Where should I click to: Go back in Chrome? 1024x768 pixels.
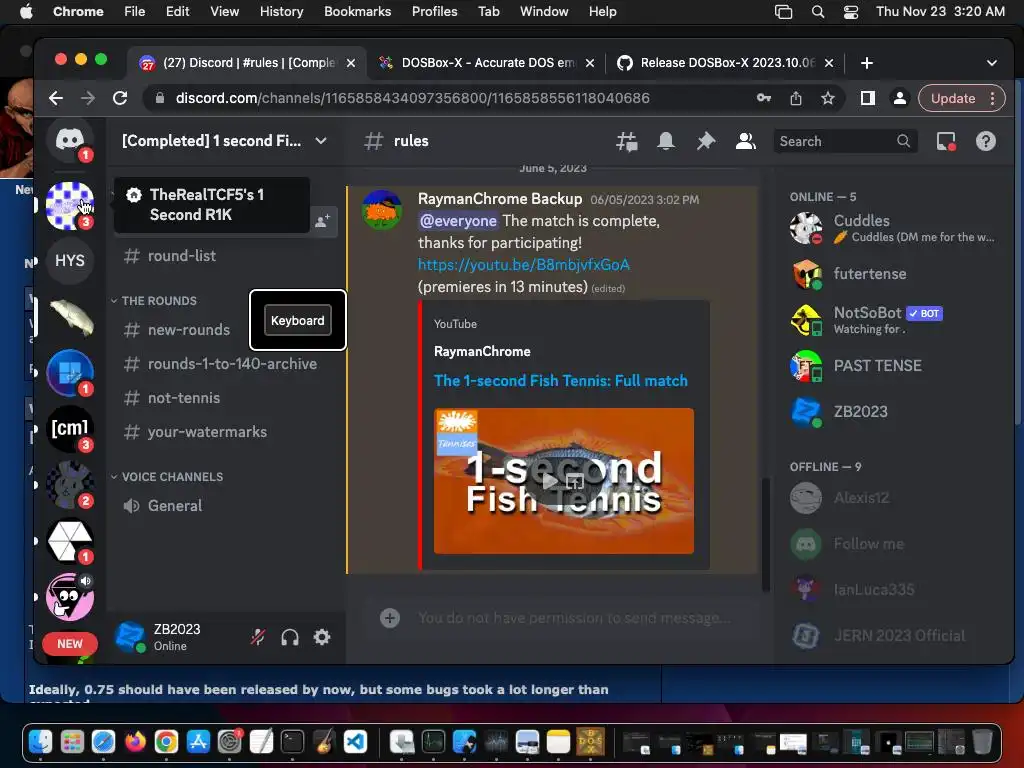coord(56,98)
